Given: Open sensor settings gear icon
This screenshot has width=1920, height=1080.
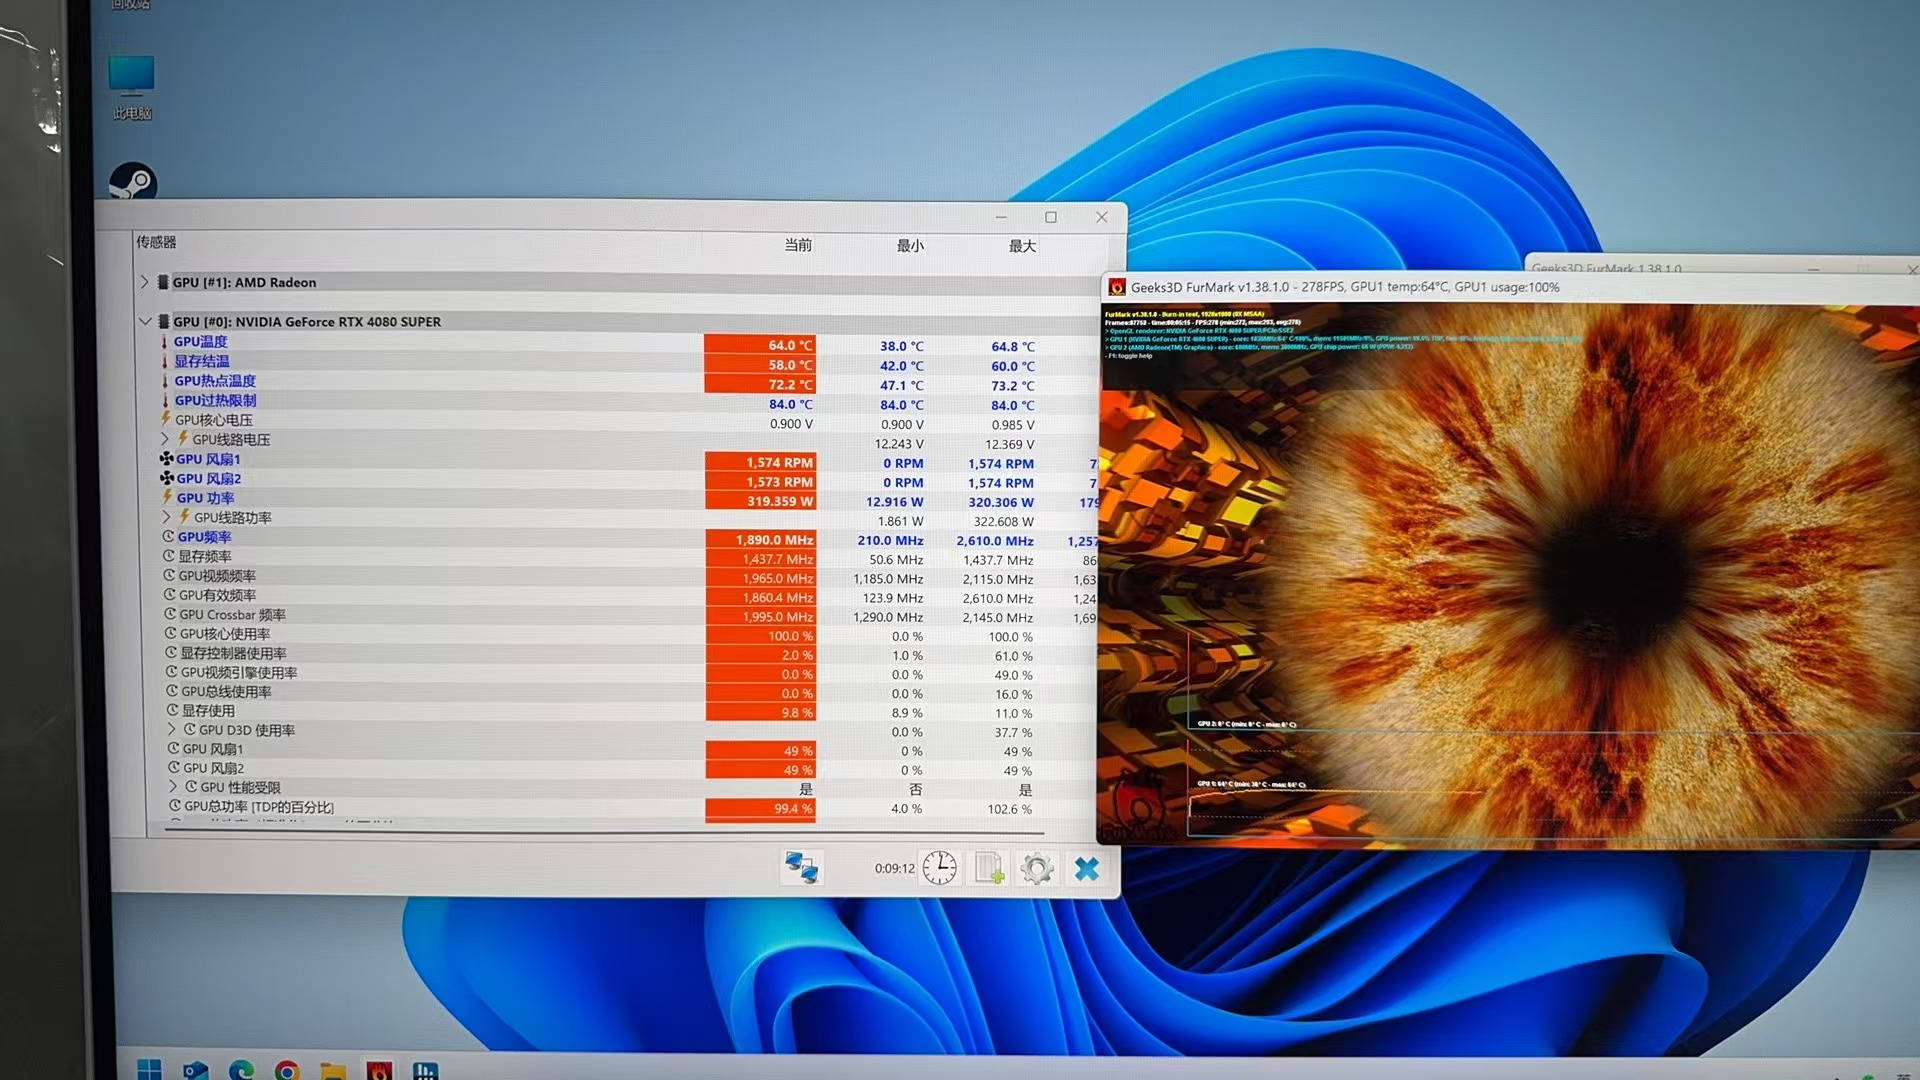Looking at the screenshot, I should click(x=1037, y=868).
